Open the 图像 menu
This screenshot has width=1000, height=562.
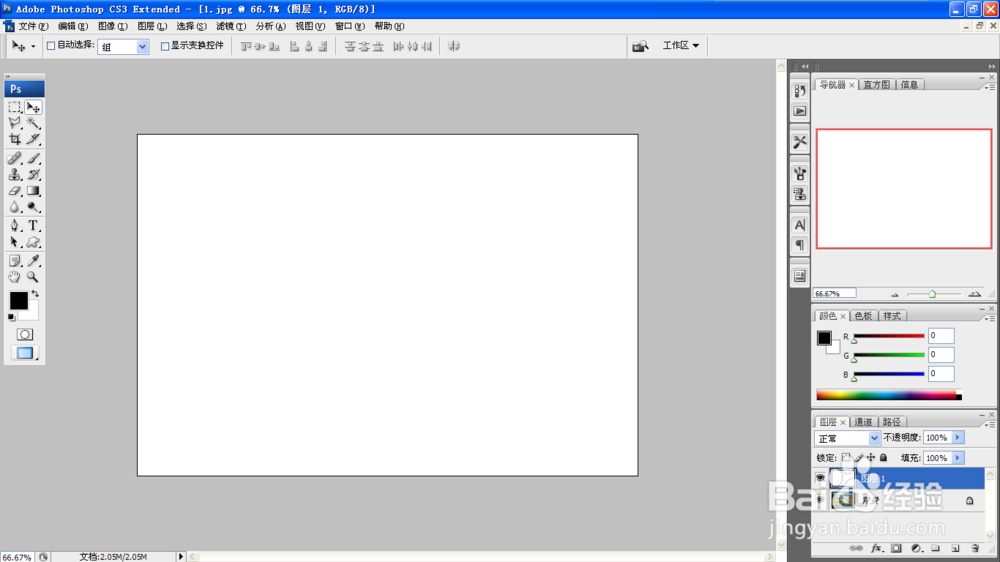tap(112, 26)
